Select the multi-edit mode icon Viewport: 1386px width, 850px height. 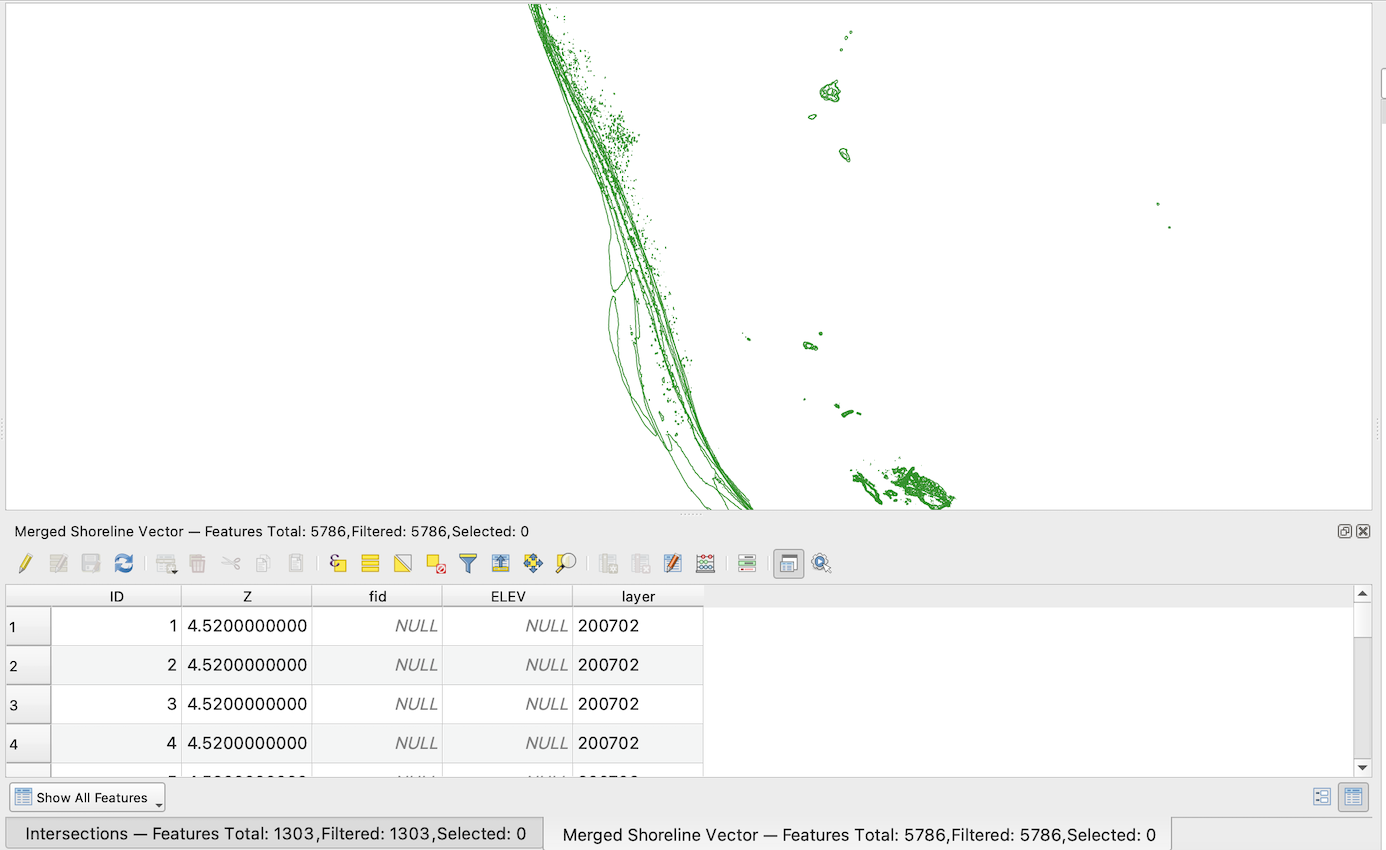[x=58, y=563]
